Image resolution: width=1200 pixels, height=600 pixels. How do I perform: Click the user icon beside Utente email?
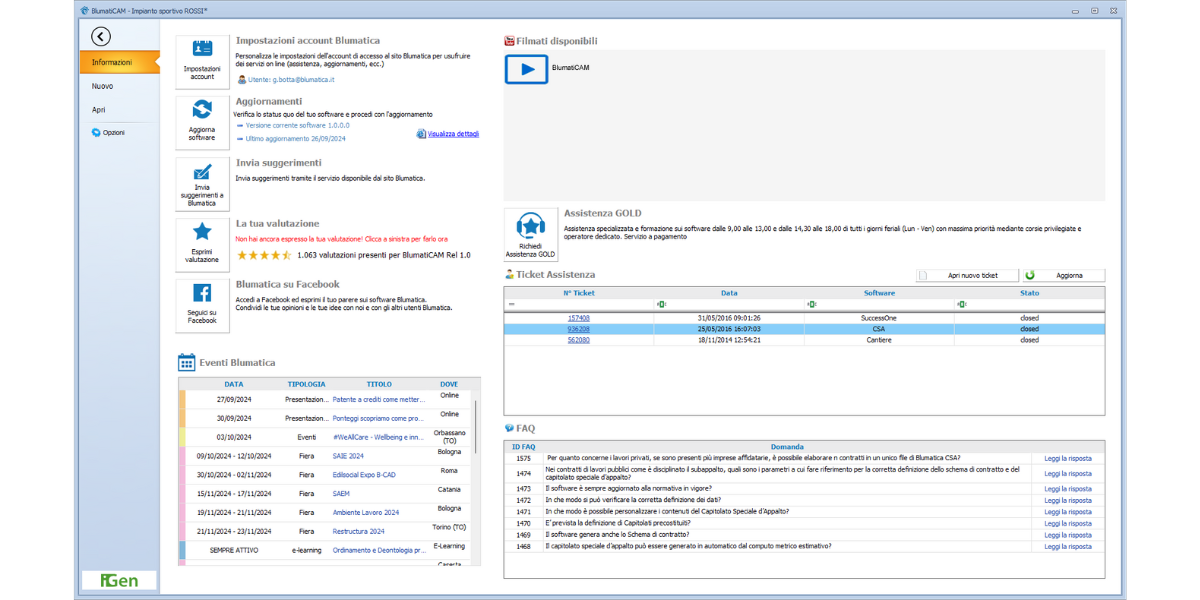(x=241, y=79)
